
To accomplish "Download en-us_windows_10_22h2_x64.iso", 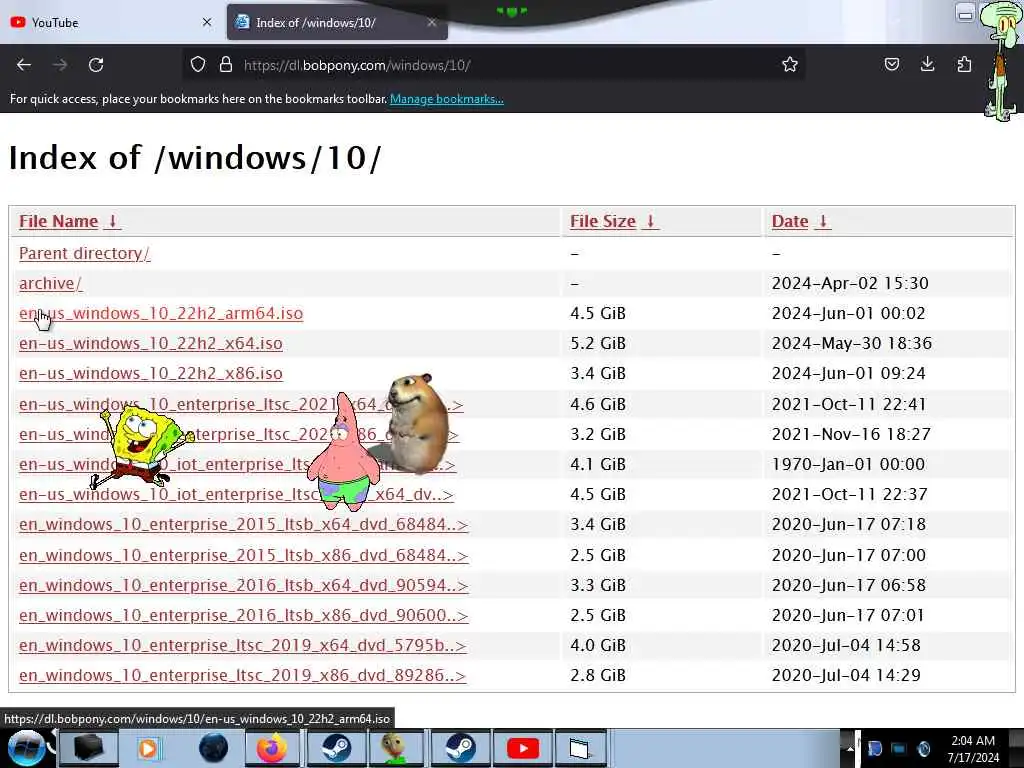I will pos(151,344).
